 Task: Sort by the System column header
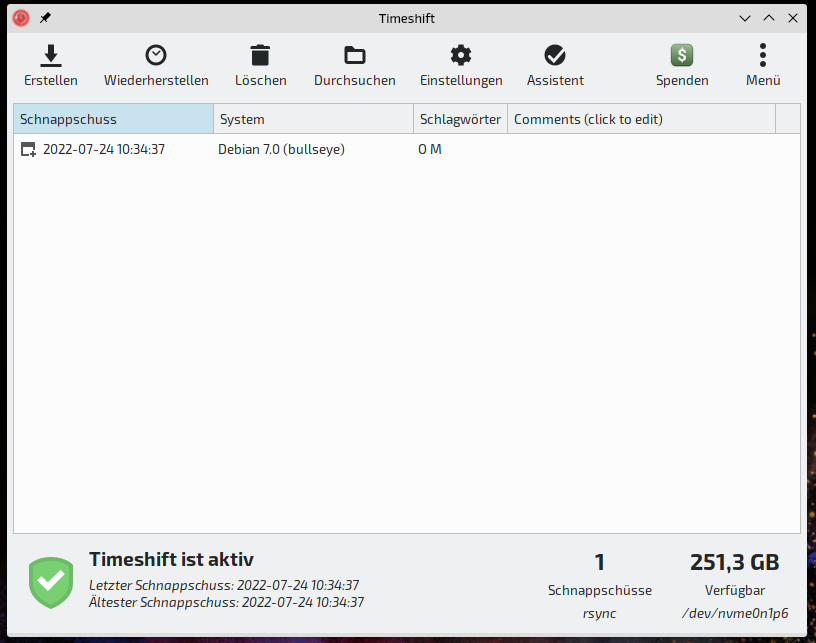point(313,119)
